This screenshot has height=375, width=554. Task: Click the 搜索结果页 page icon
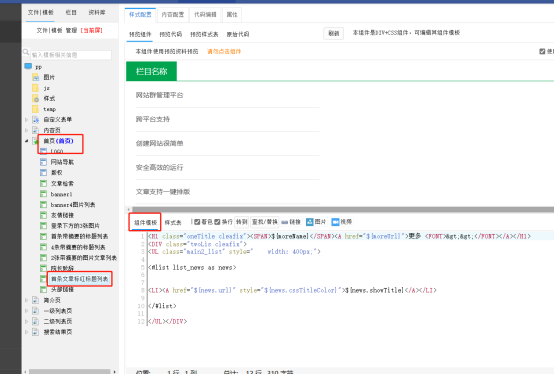(35, 332)
